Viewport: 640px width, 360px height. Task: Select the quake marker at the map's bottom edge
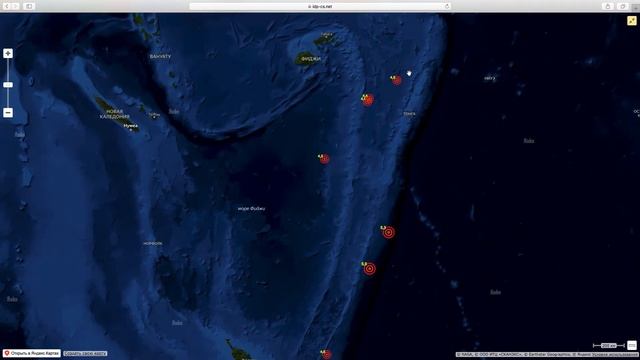pyautogui.click(x=327, y=354)
